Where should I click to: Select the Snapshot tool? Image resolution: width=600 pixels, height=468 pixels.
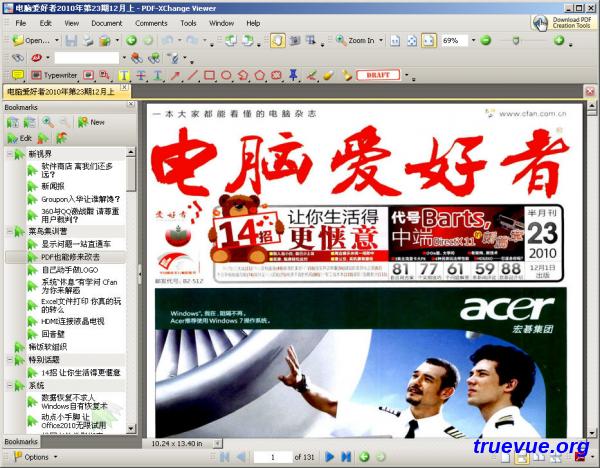[295, 40]
